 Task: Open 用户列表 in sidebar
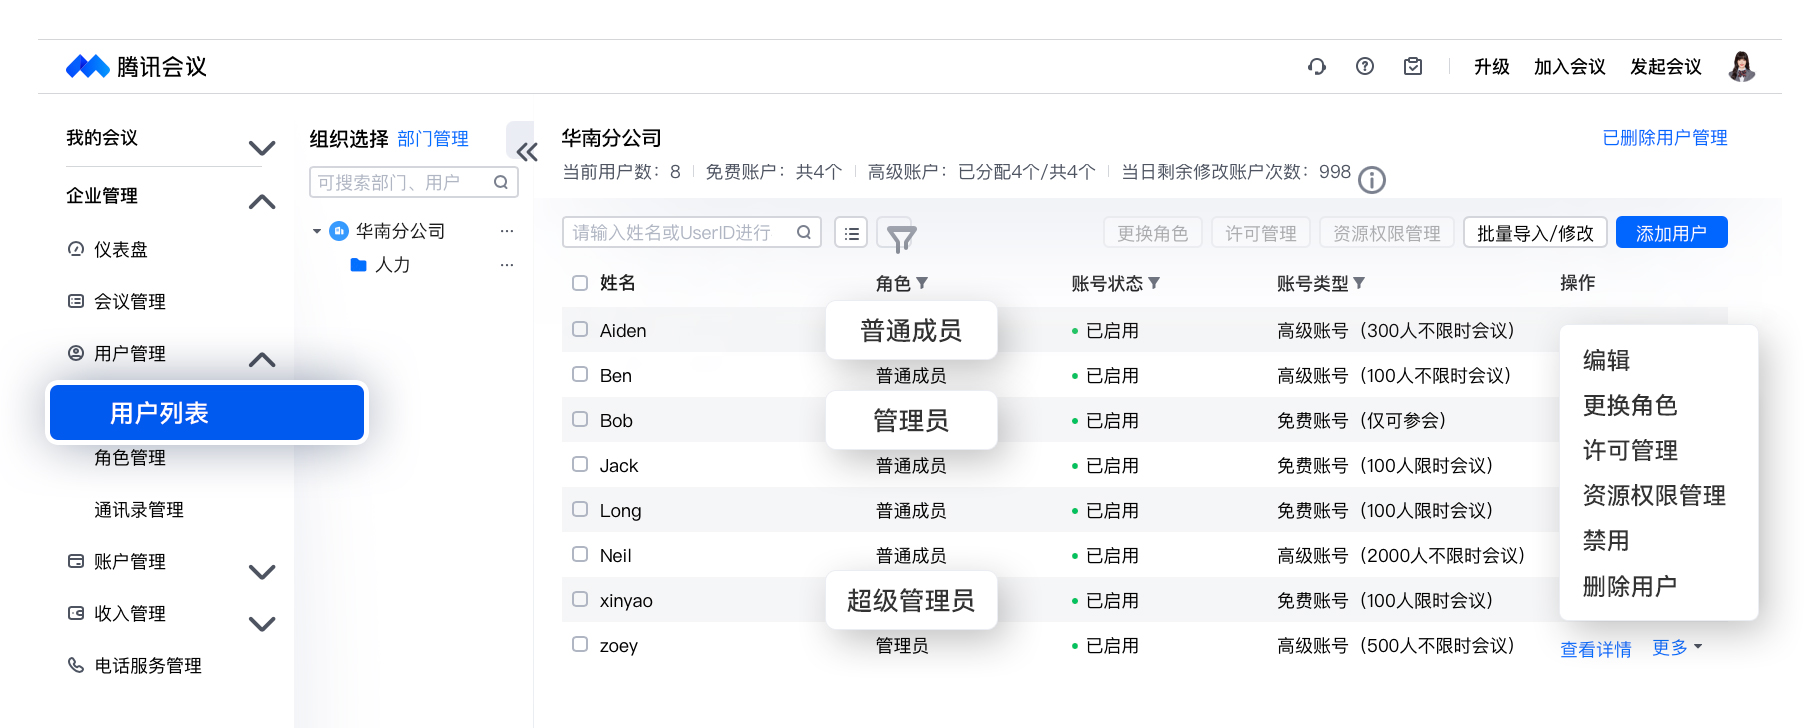(207, 413)
